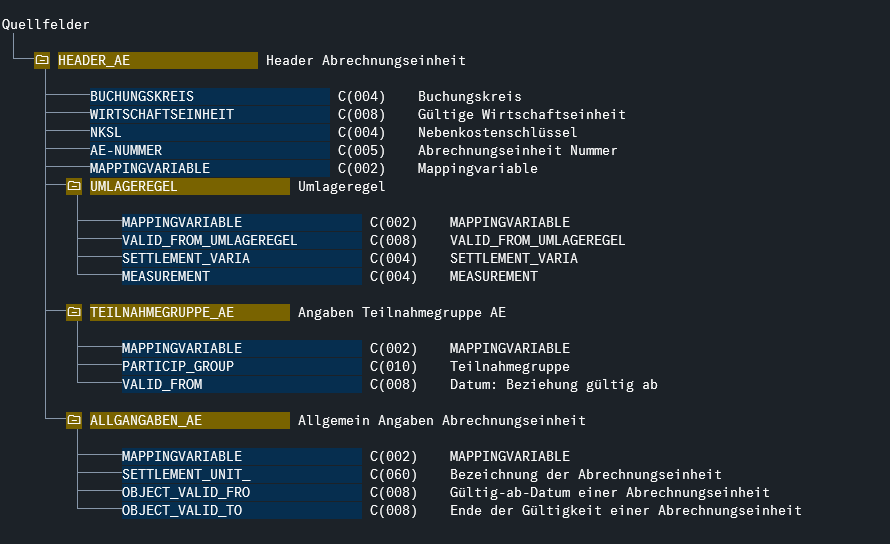This screenshot has width=890, height=544.
Task: Select the HEADER_AE structure node
Action: [x=158, y=60]
